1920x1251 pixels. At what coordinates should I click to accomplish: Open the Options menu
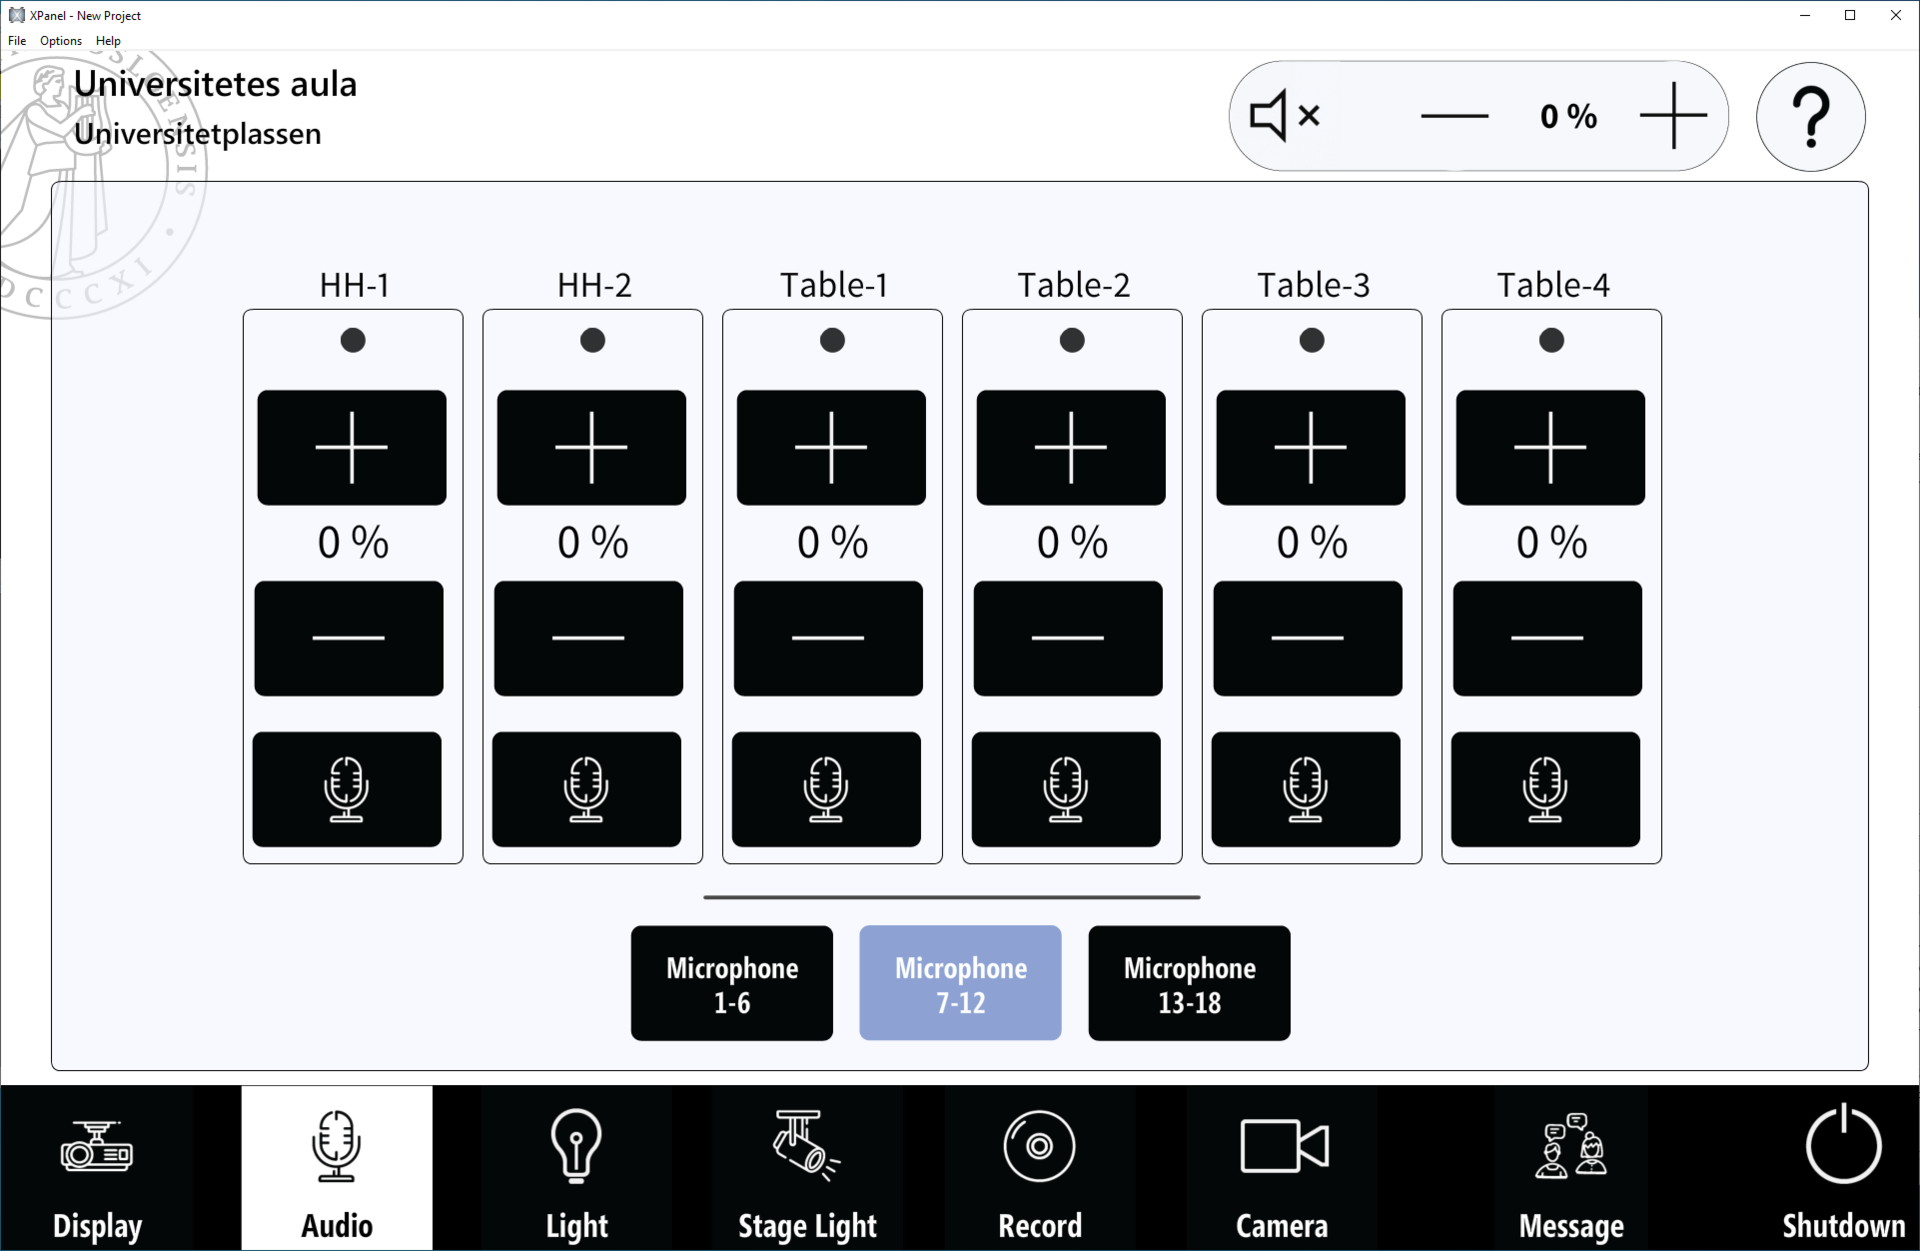point(61,41)
